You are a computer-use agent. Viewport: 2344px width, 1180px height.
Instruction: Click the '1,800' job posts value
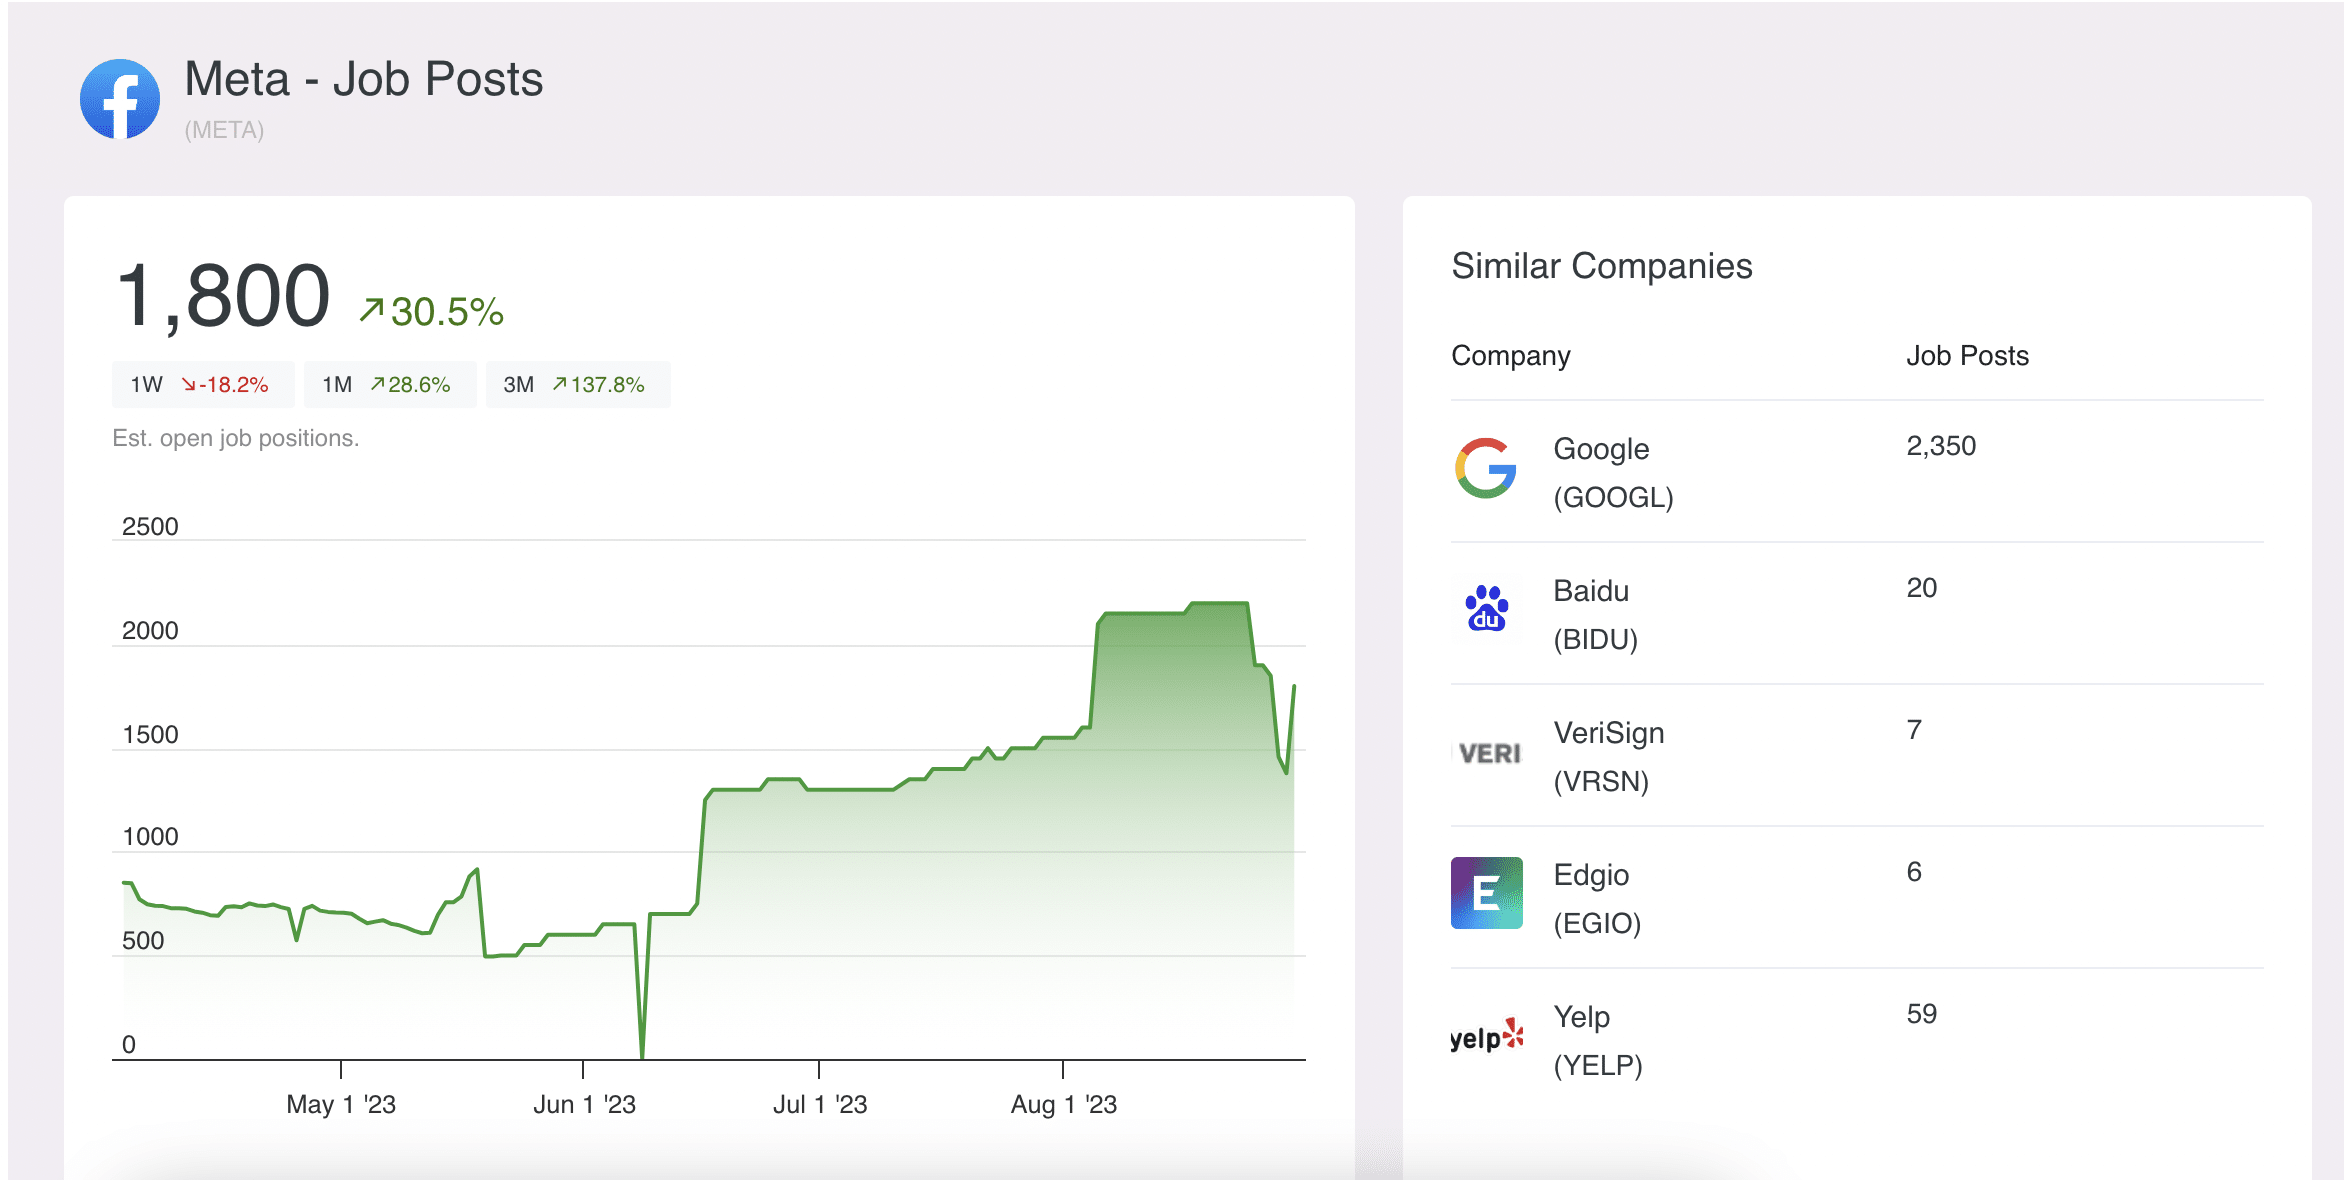tap(223, 296)
